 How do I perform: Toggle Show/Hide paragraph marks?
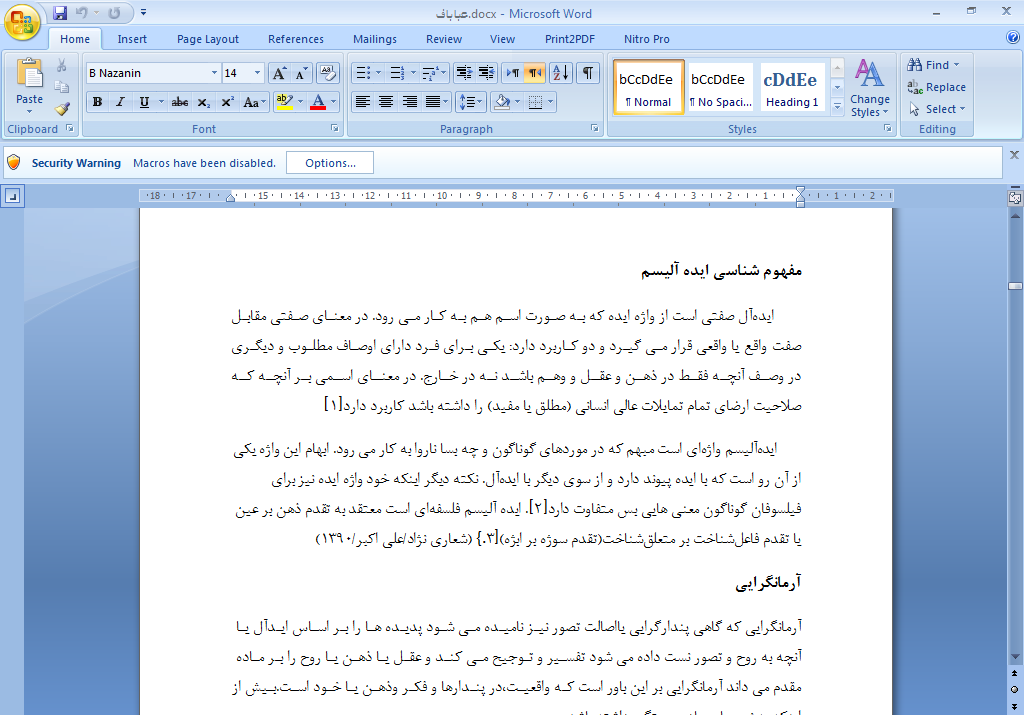[x=589, y=73]
